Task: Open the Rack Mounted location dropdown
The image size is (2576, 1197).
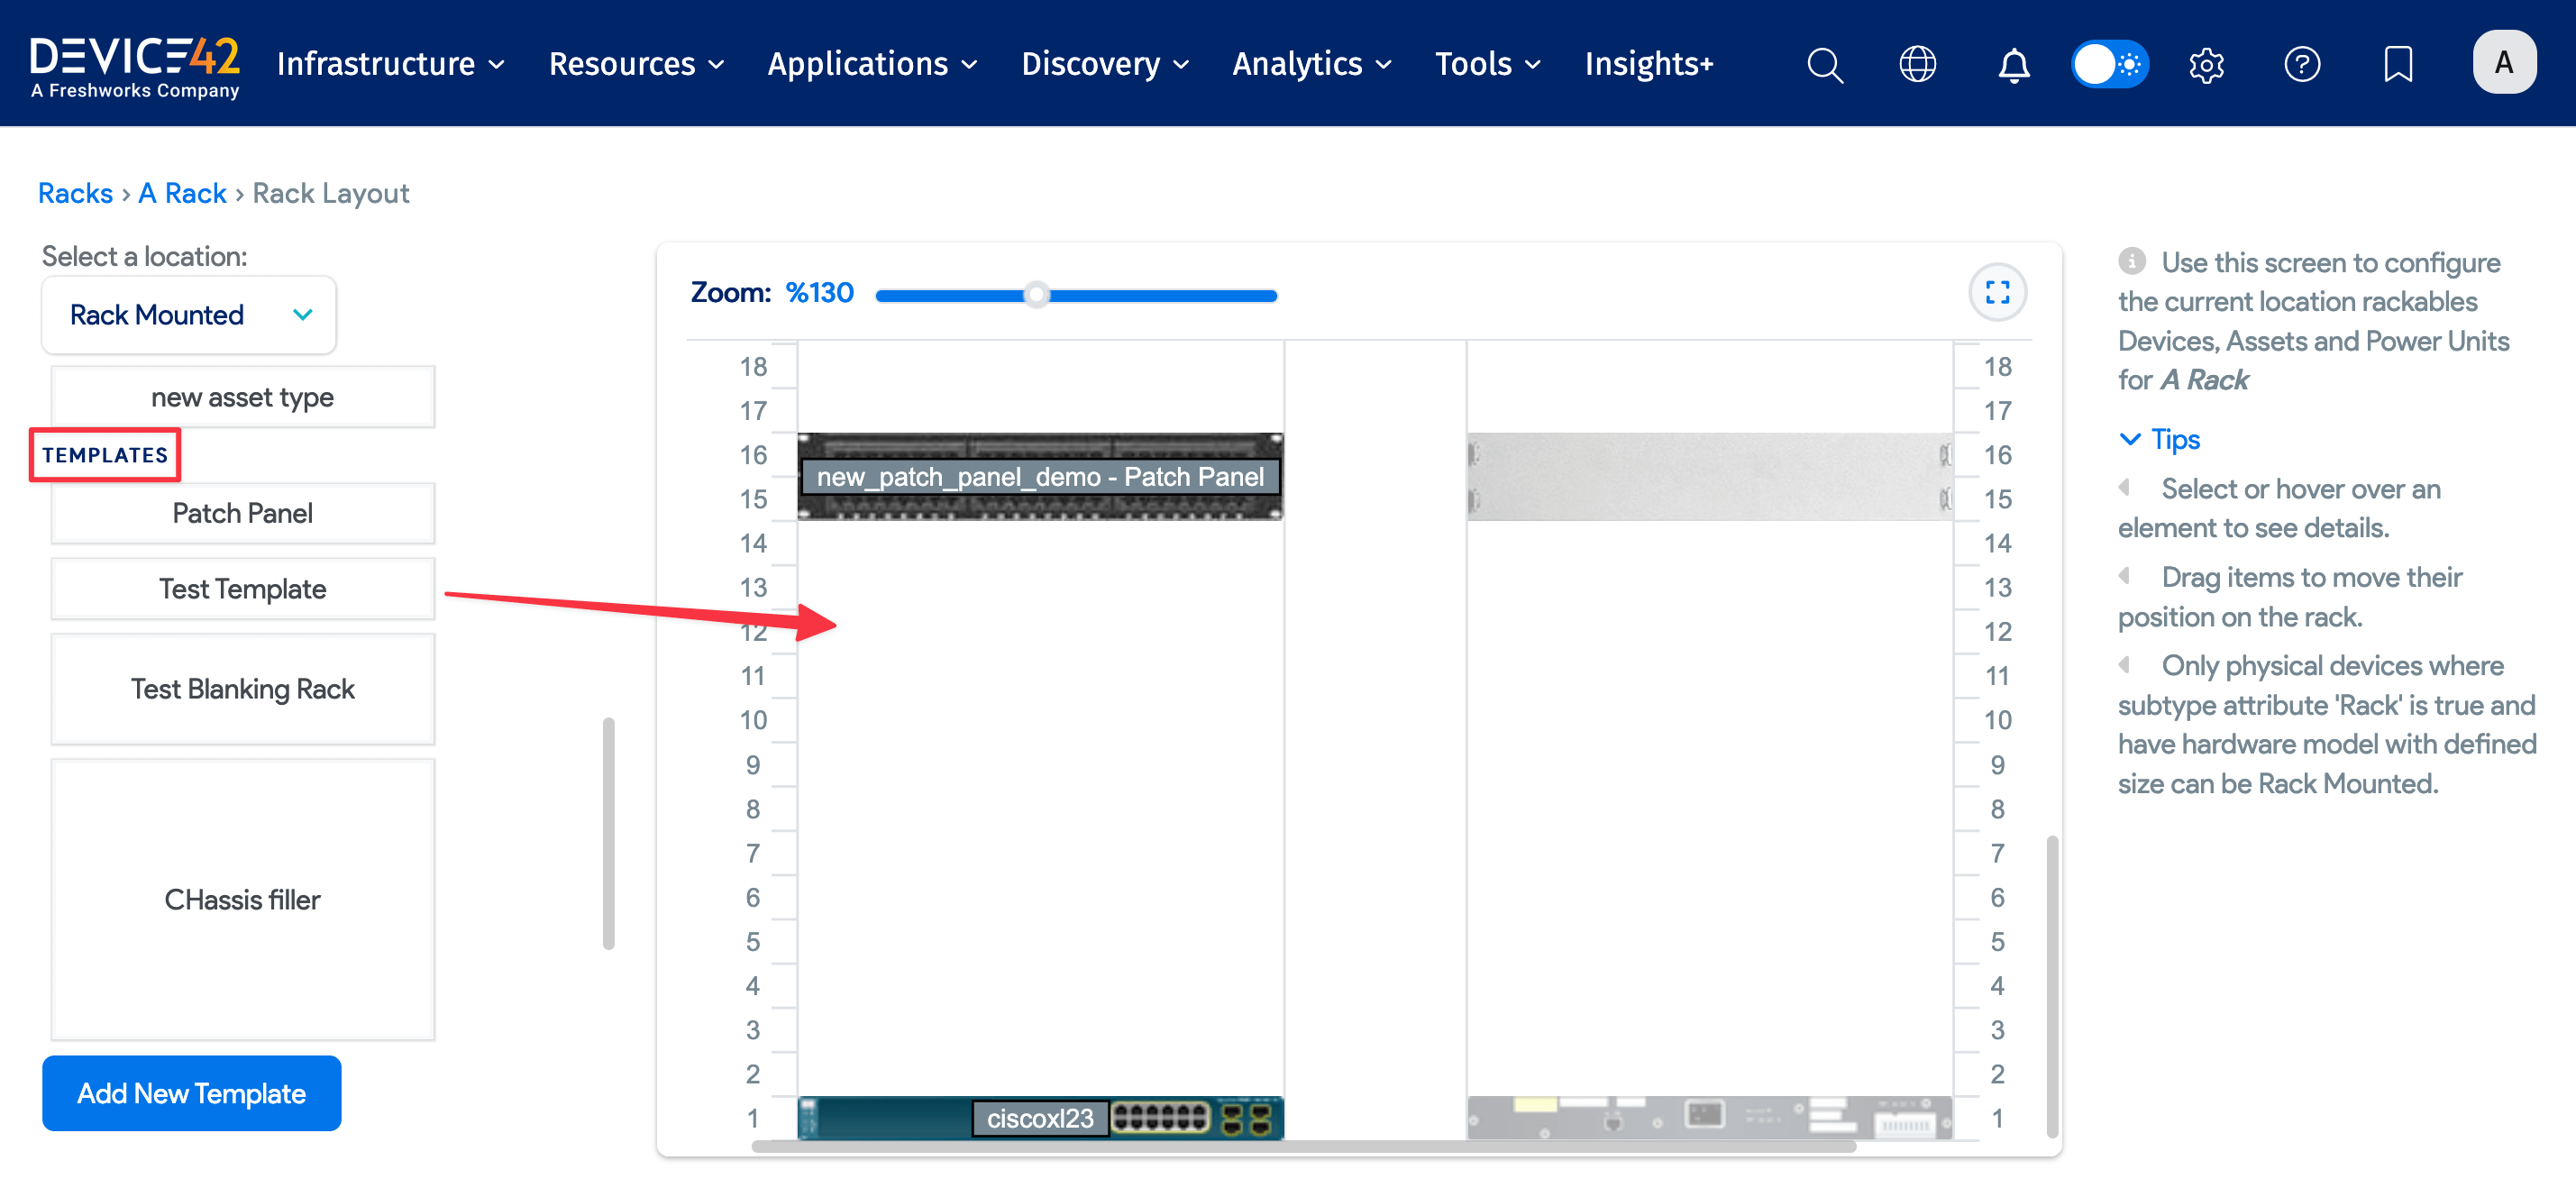Action: click(188, 314)
